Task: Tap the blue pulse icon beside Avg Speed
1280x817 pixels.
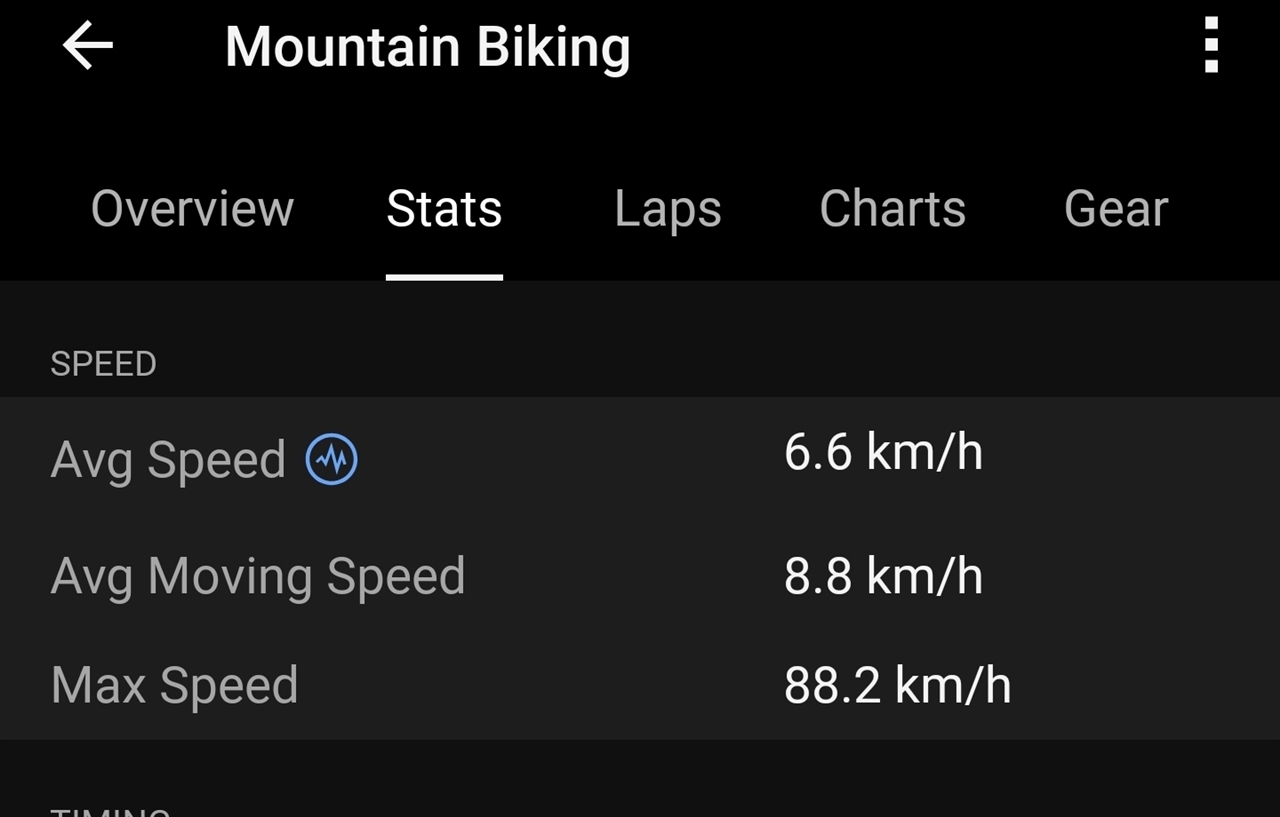Action: click(331, 460)
